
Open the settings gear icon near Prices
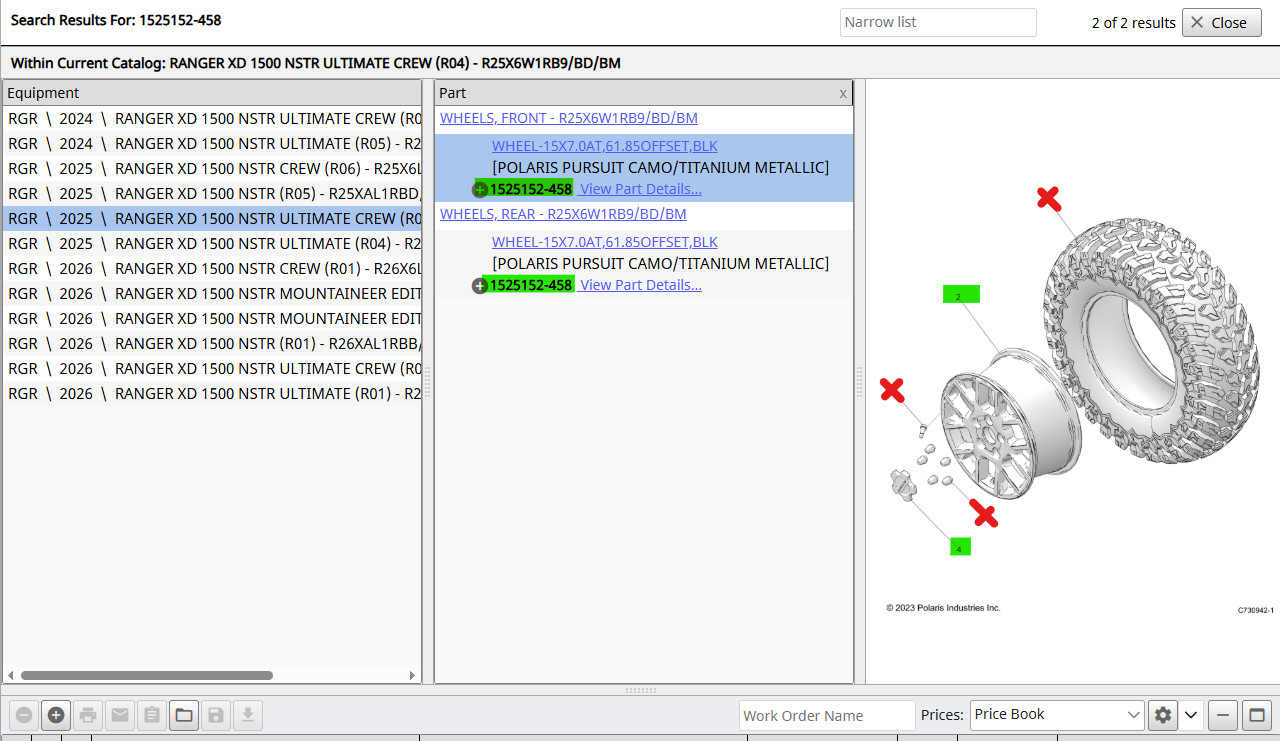(x=1162, y=715)
